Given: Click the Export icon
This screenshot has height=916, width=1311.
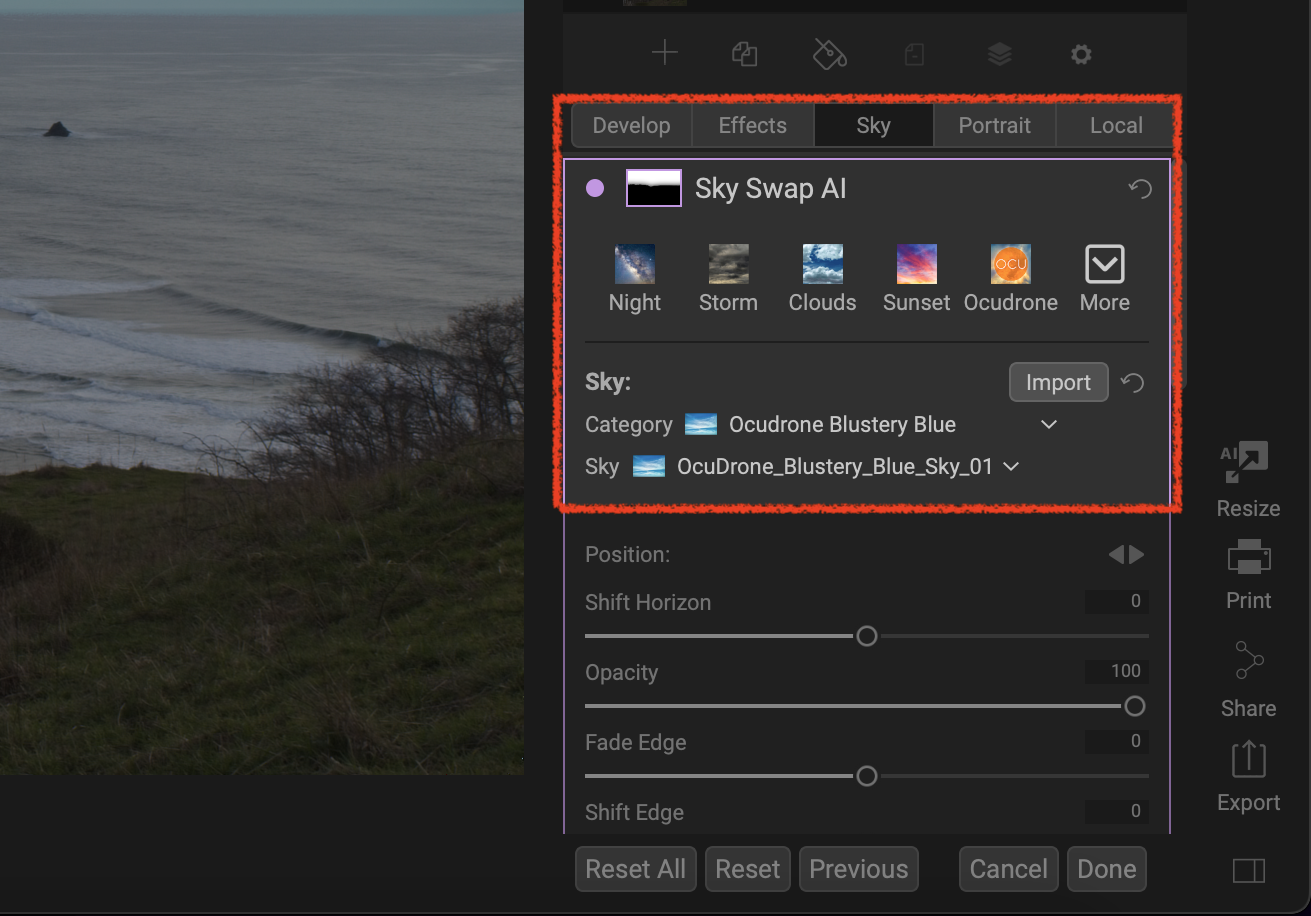Looking at the screenshot, I should [1248, 760].
